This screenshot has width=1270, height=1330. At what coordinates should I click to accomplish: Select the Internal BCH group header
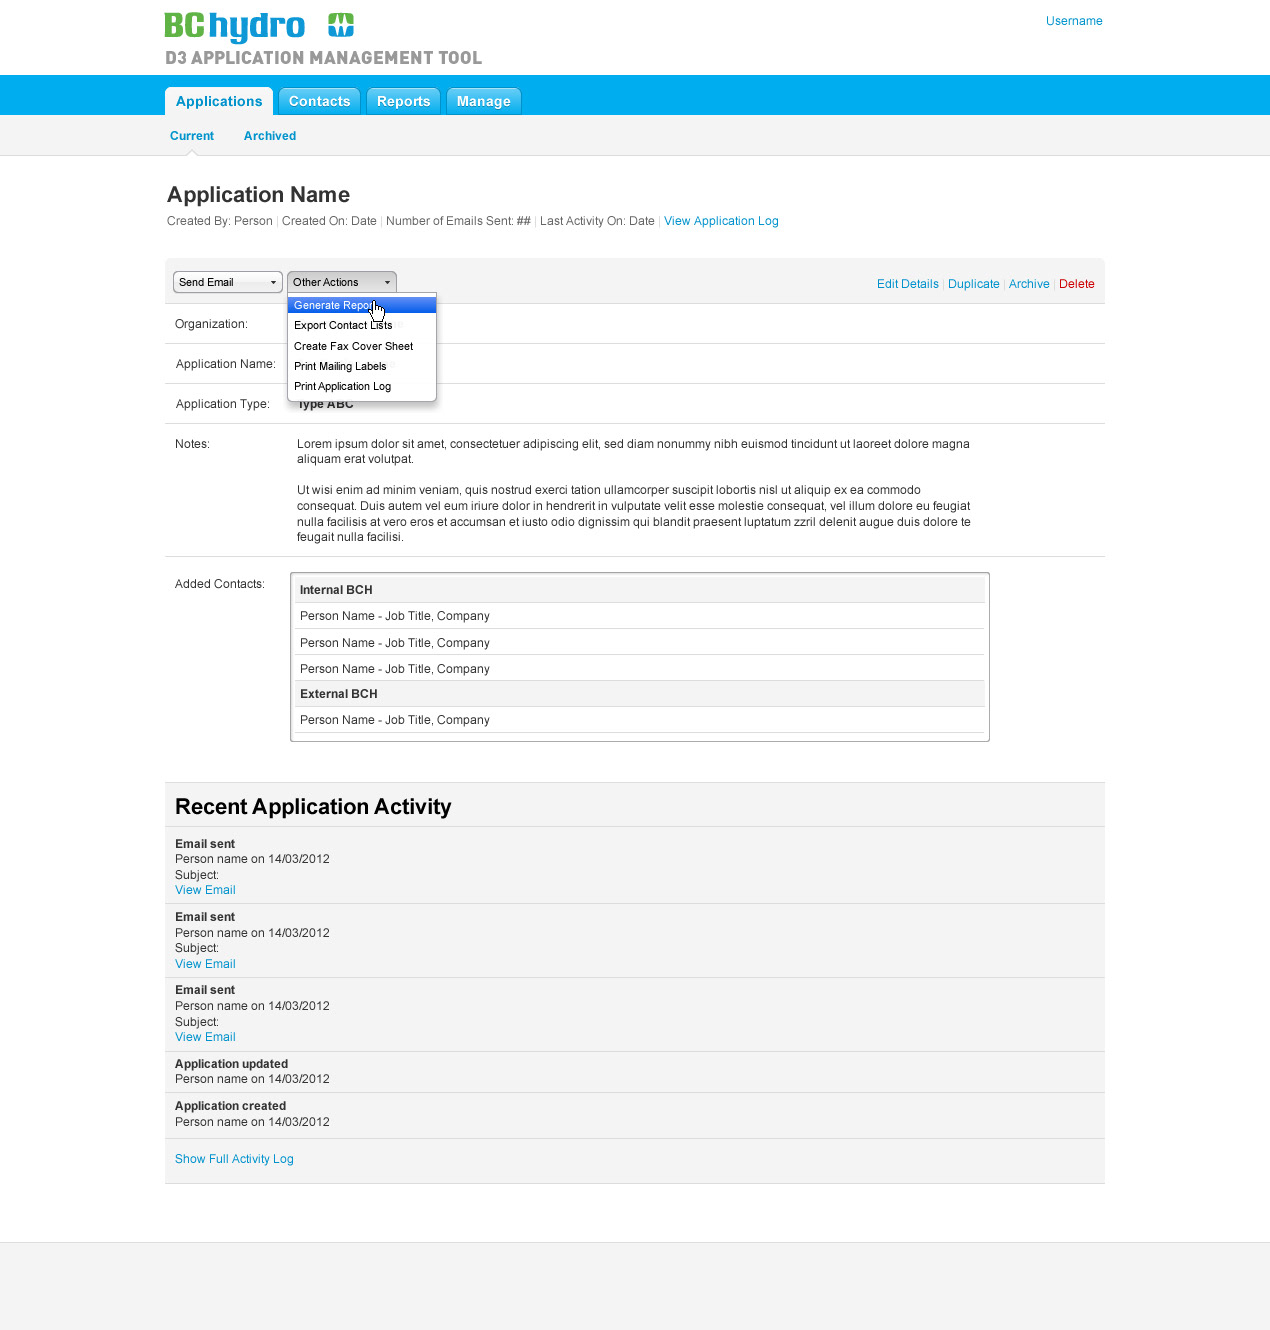(640, 590)
